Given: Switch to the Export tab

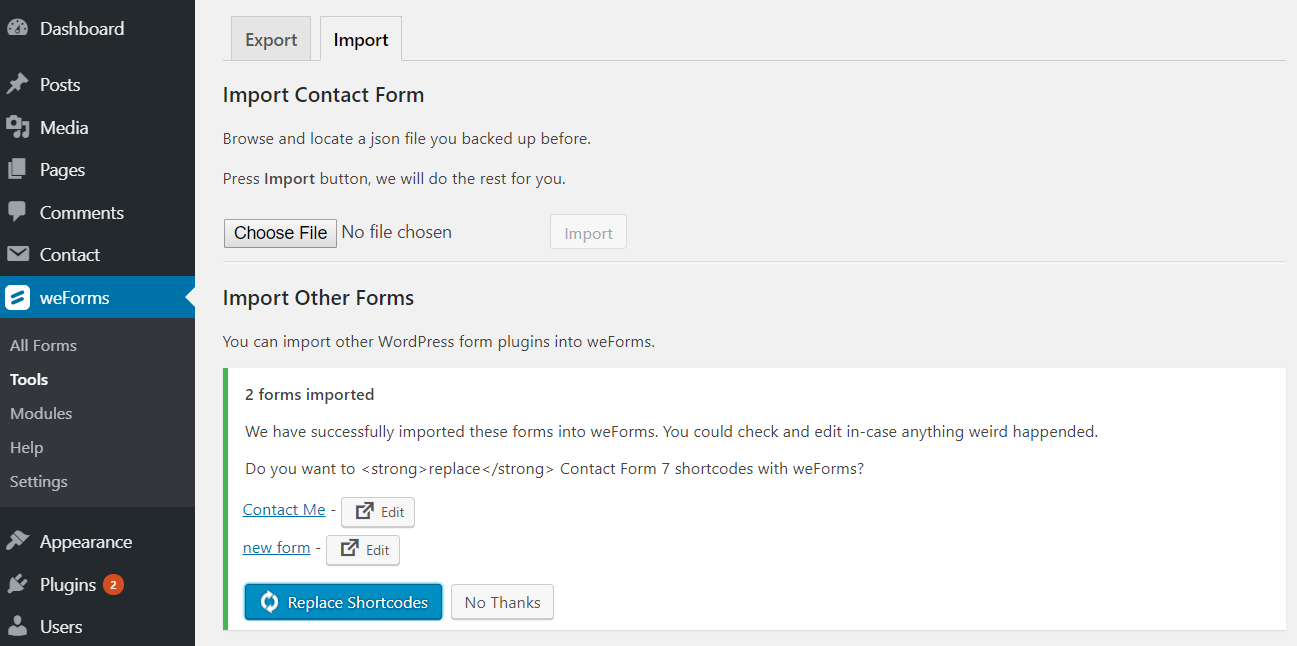Looking at the screenshot, I should (271, 40).
